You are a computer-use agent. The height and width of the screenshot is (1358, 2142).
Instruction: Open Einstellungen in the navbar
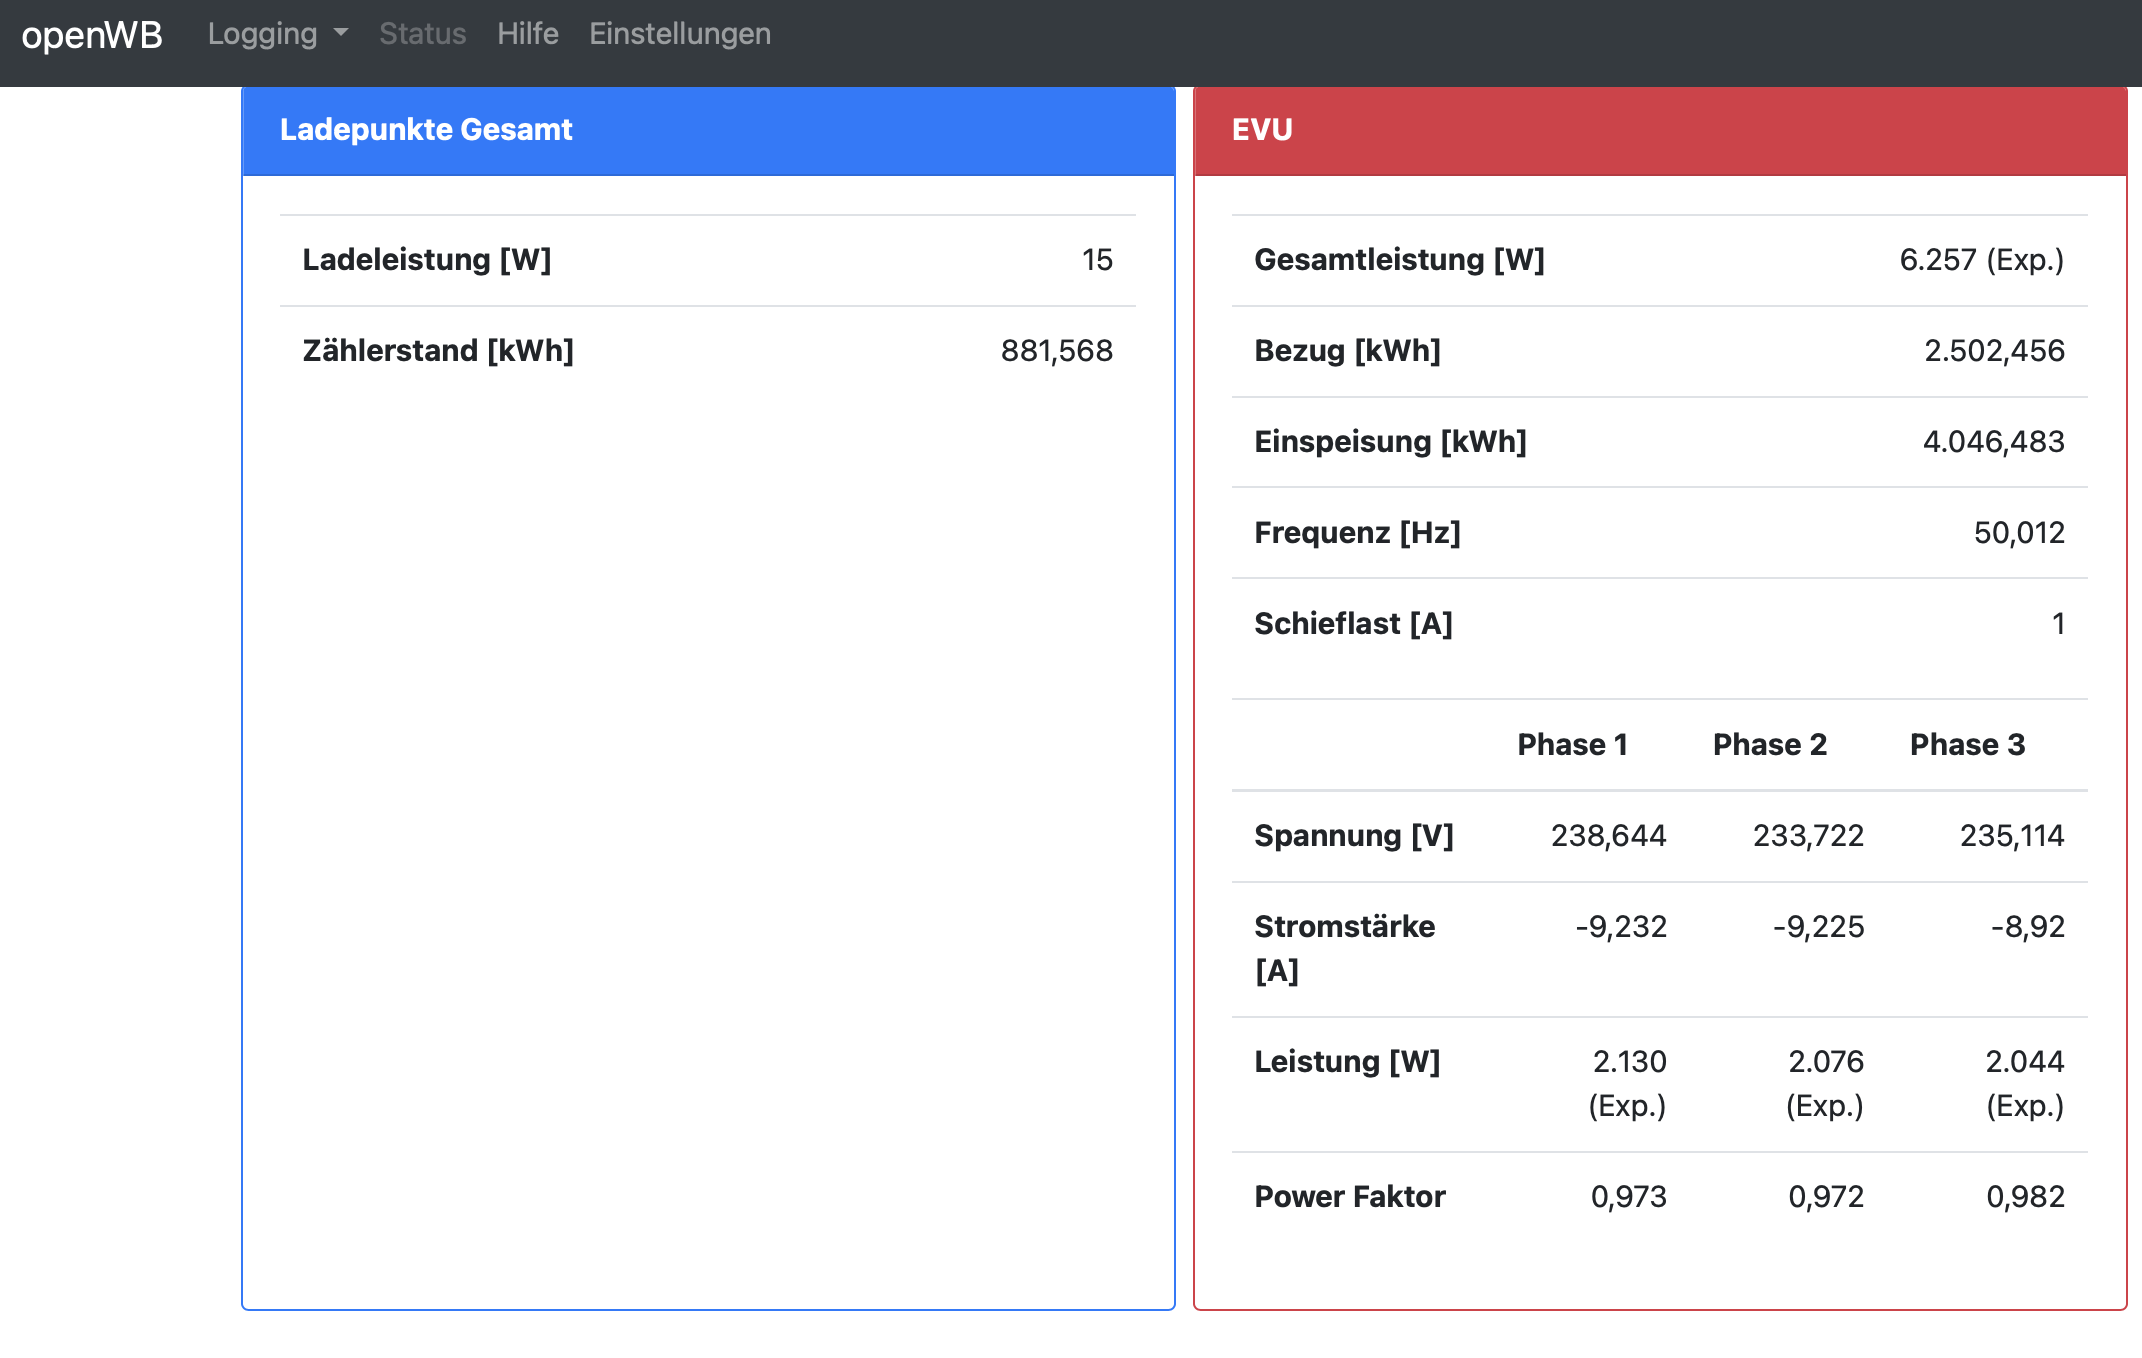pos(679,34)
